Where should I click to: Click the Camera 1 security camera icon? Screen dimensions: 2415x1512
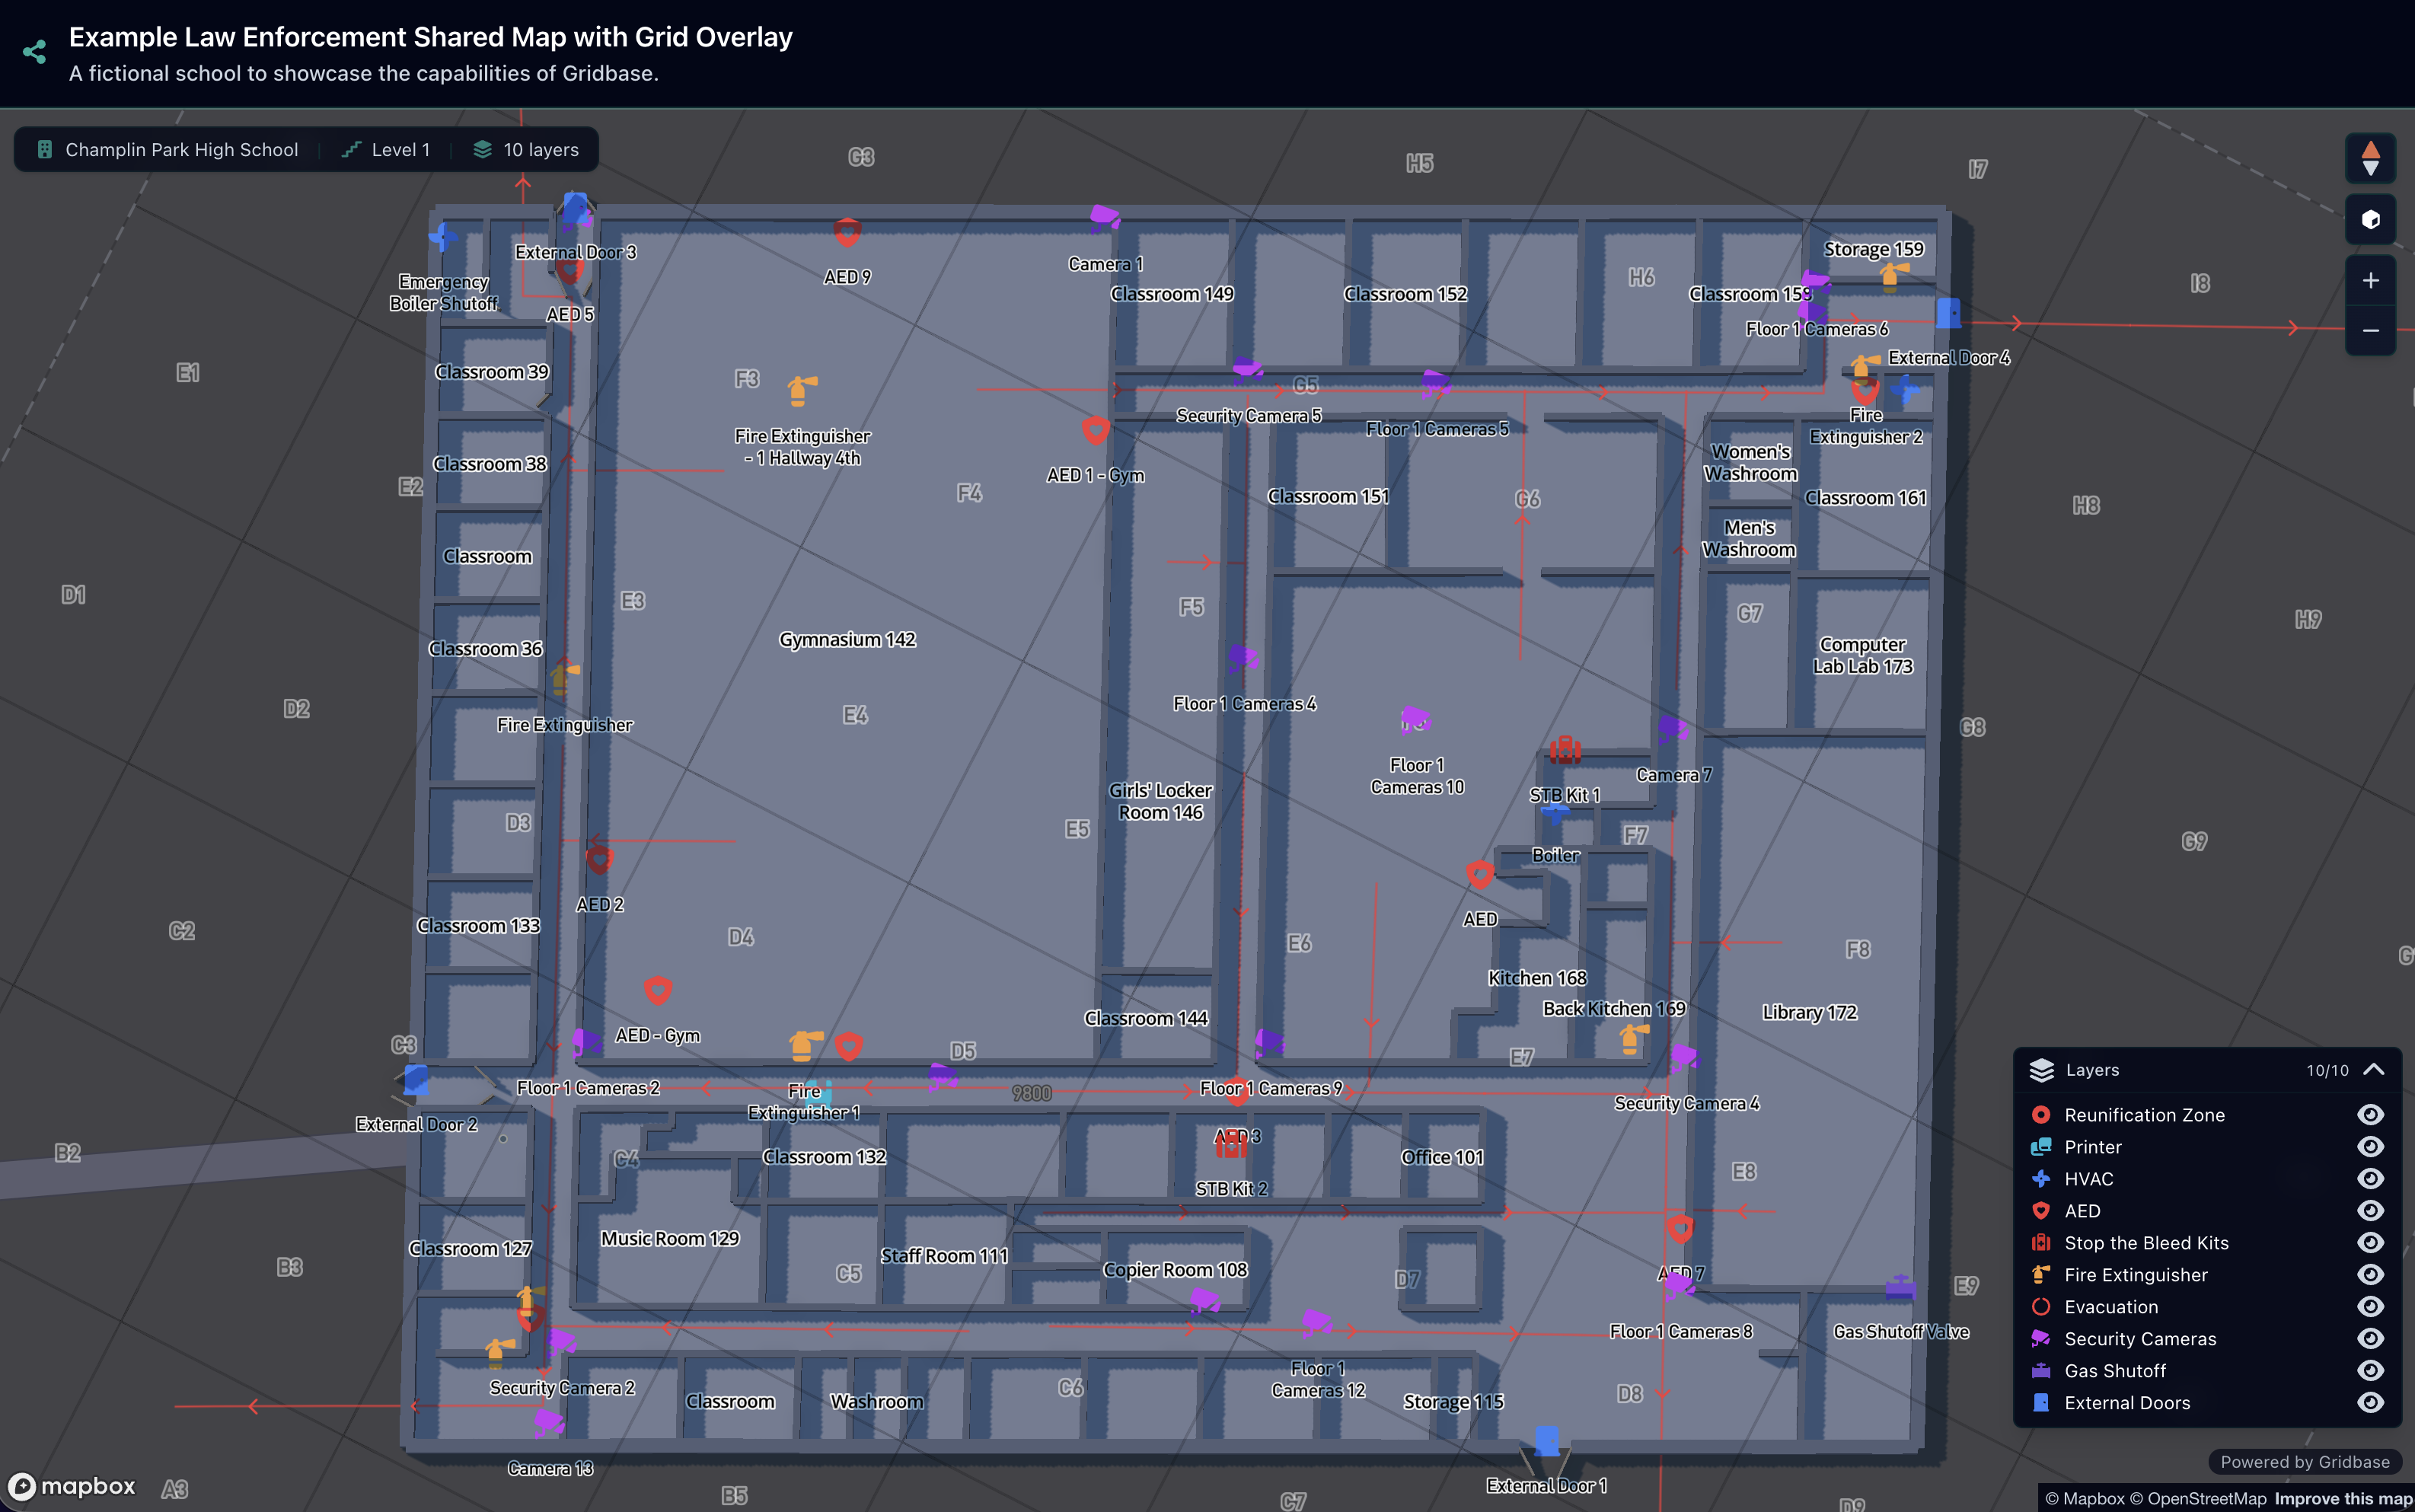click(1103, 218)
